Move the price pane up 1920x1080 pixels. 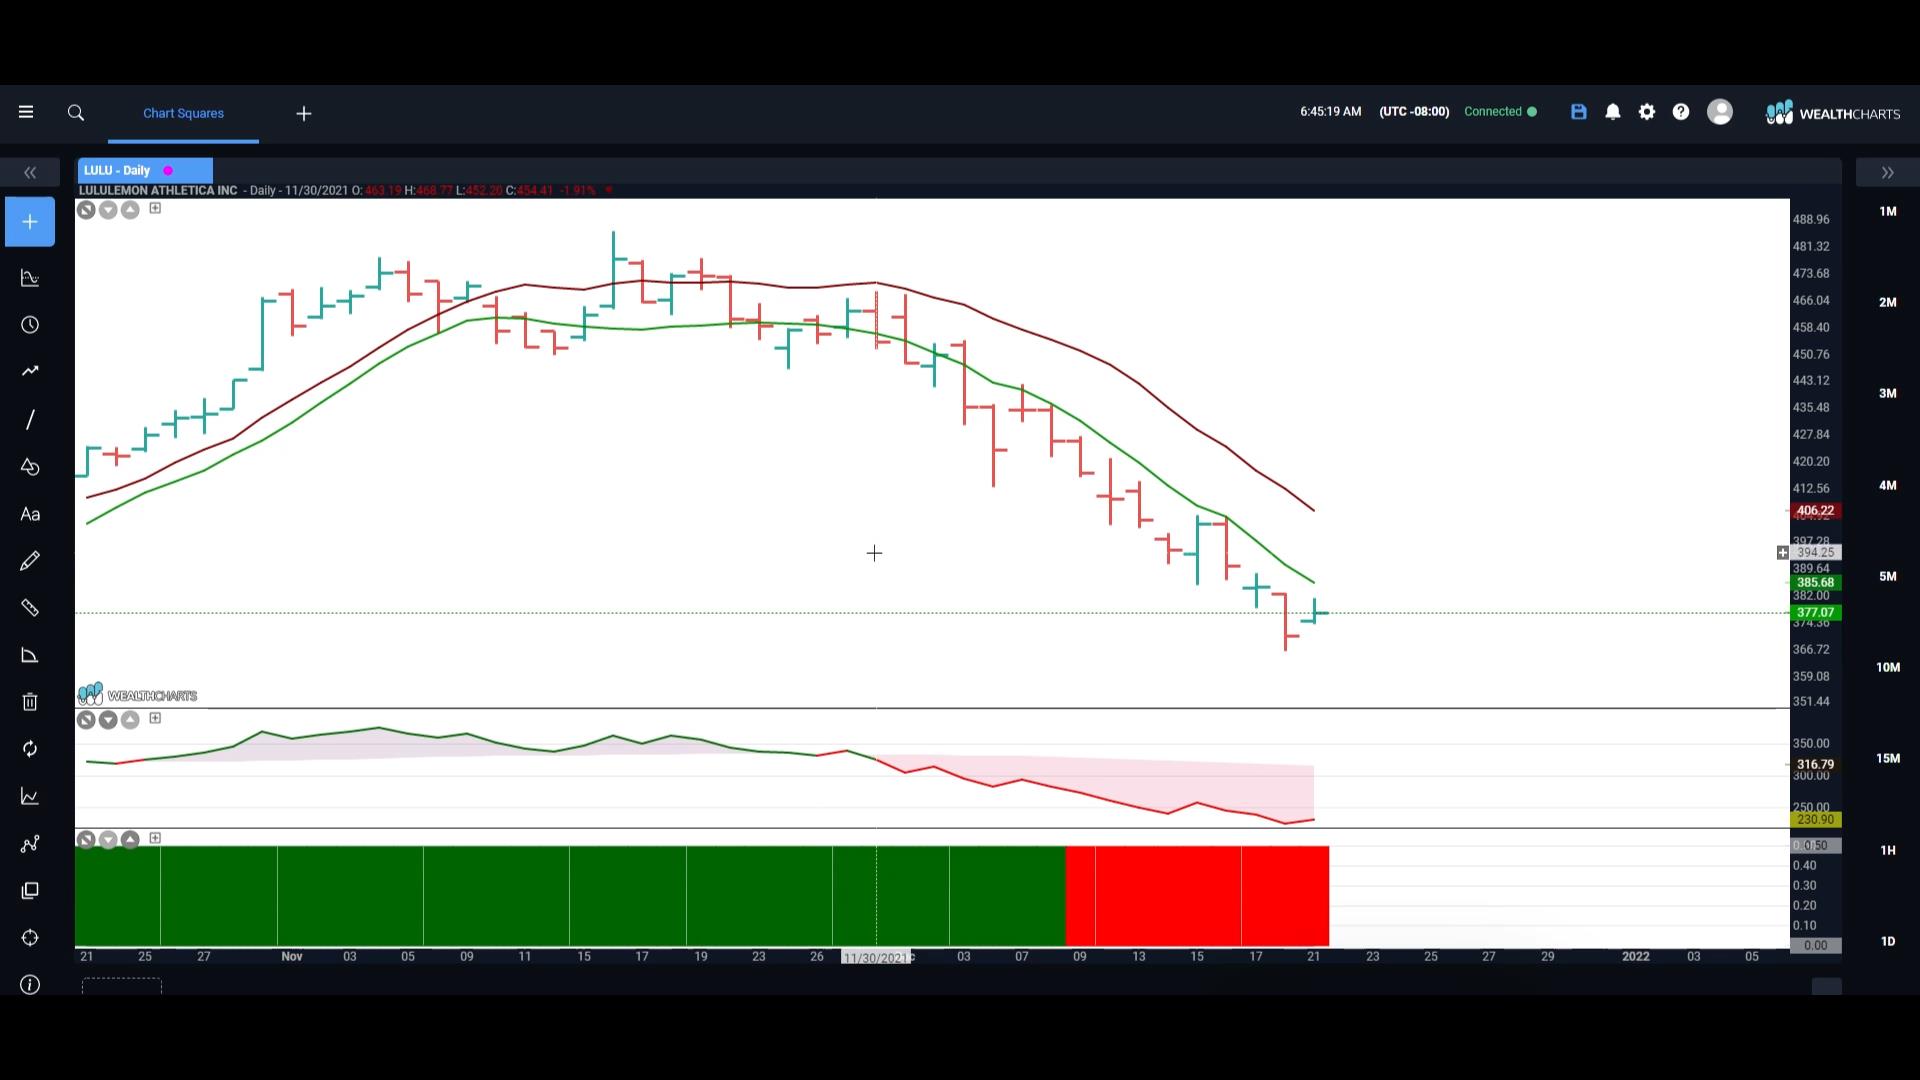(x=130, y=210)
